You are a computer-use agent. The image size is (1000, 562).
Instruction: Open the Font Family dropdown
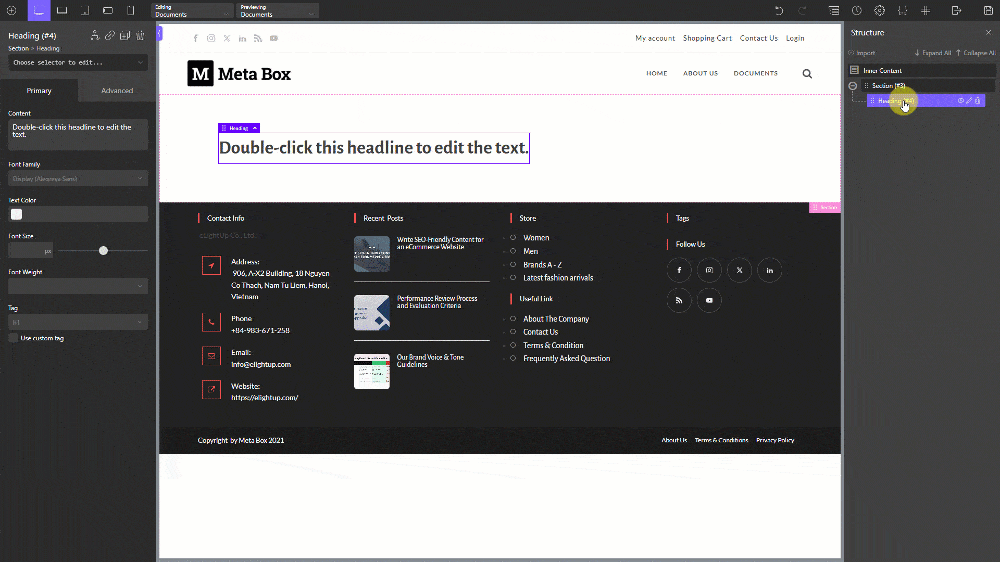click(x=78, y=179)
